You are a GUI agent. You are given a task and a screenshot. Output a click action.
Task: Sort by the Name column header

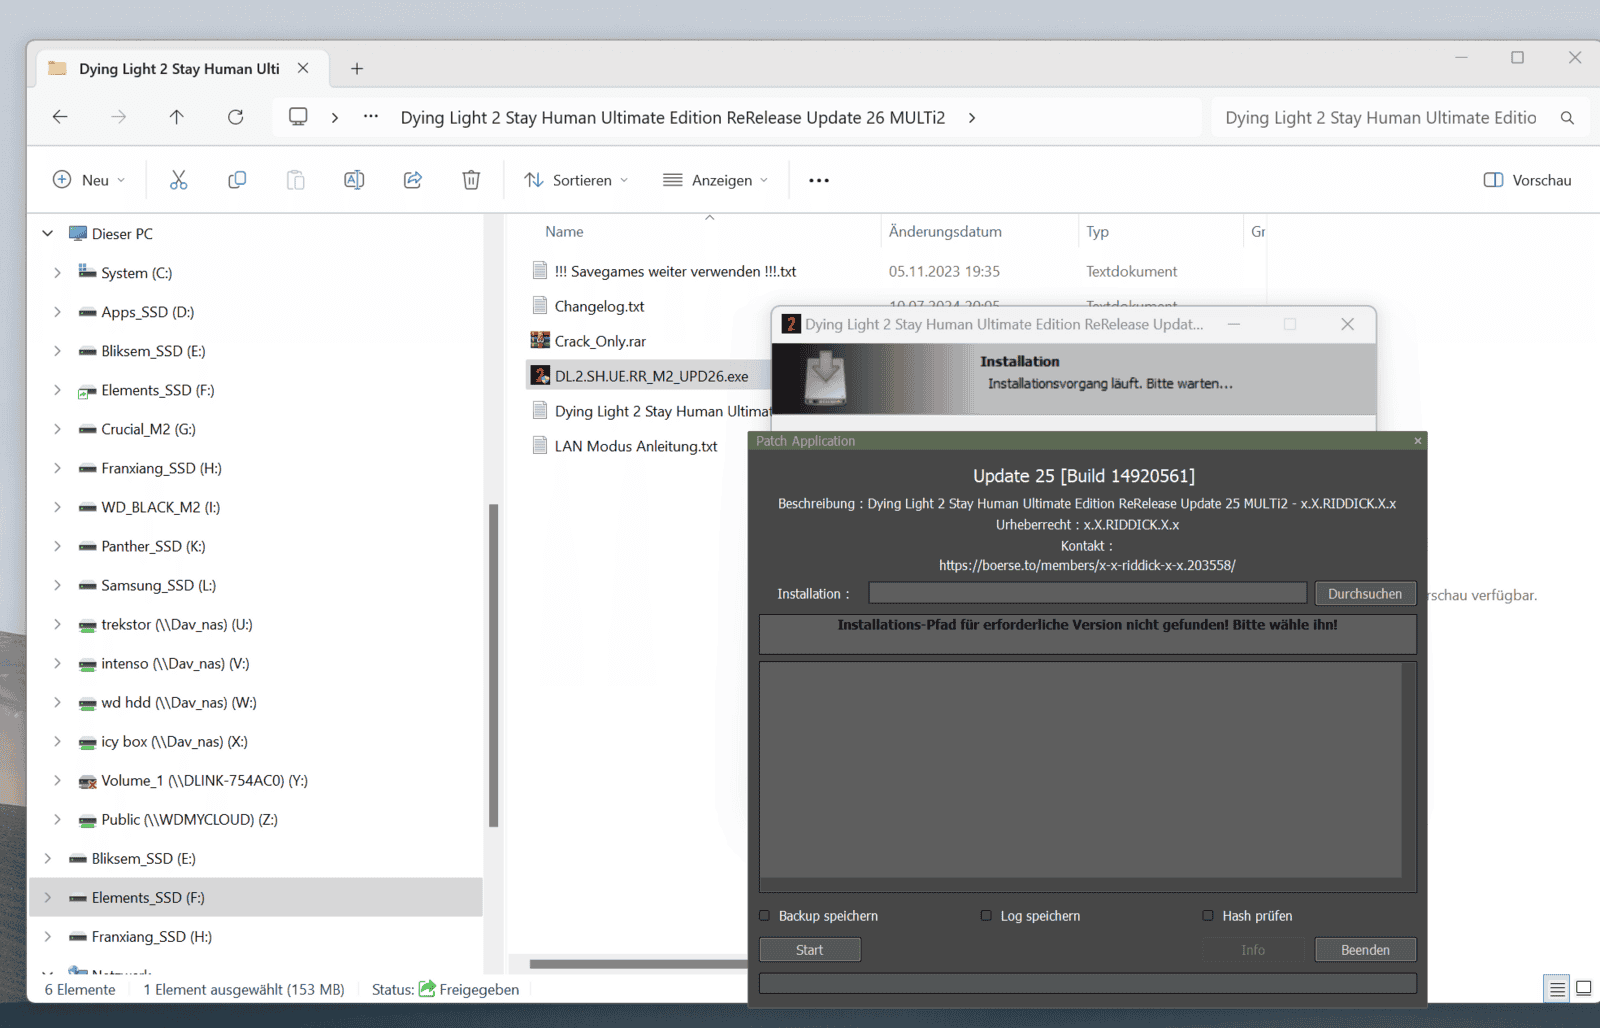pos(564,231)
